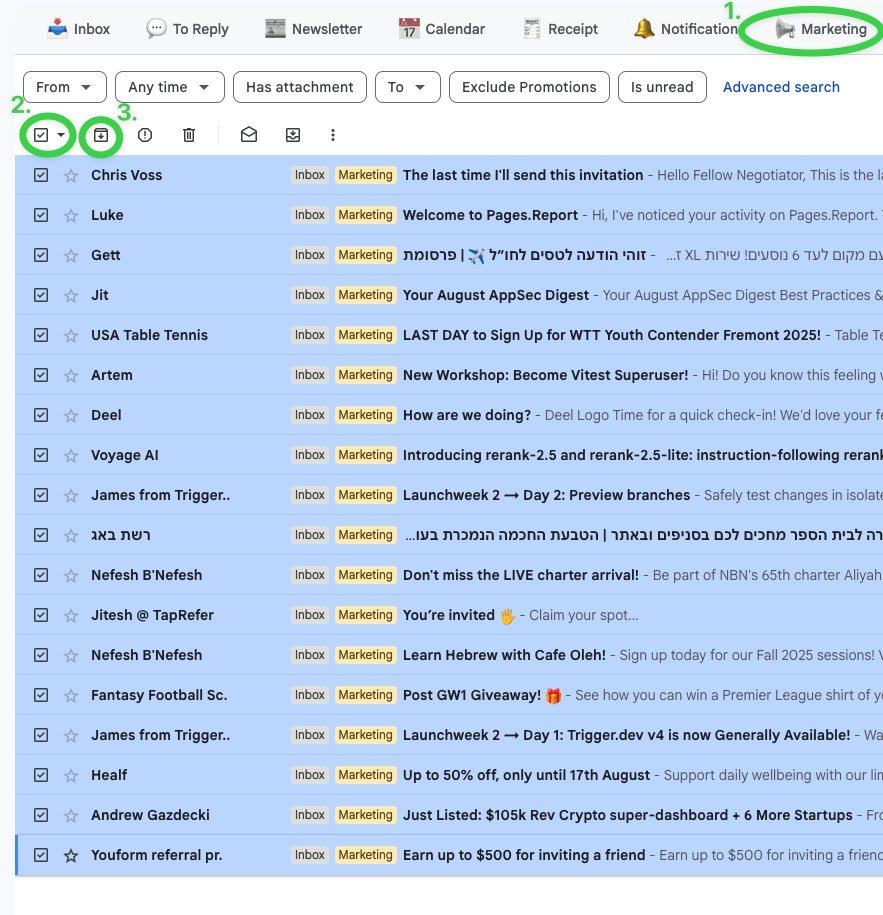Apply the Is unread filter

[x=662, y=87]
